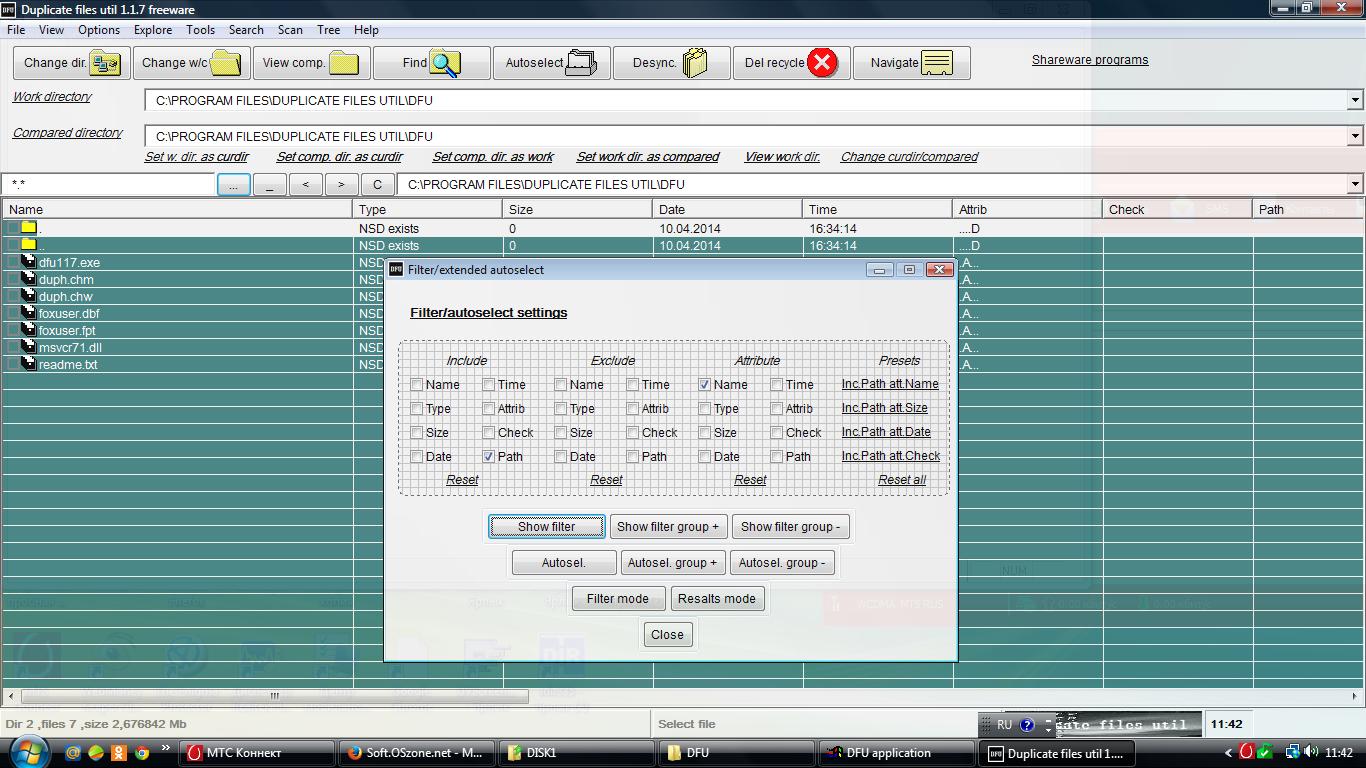The image size is (1366, 768).
Task: Click the Navigate toolbar icon
Action: pyautogui.click(x=937, y=63)
